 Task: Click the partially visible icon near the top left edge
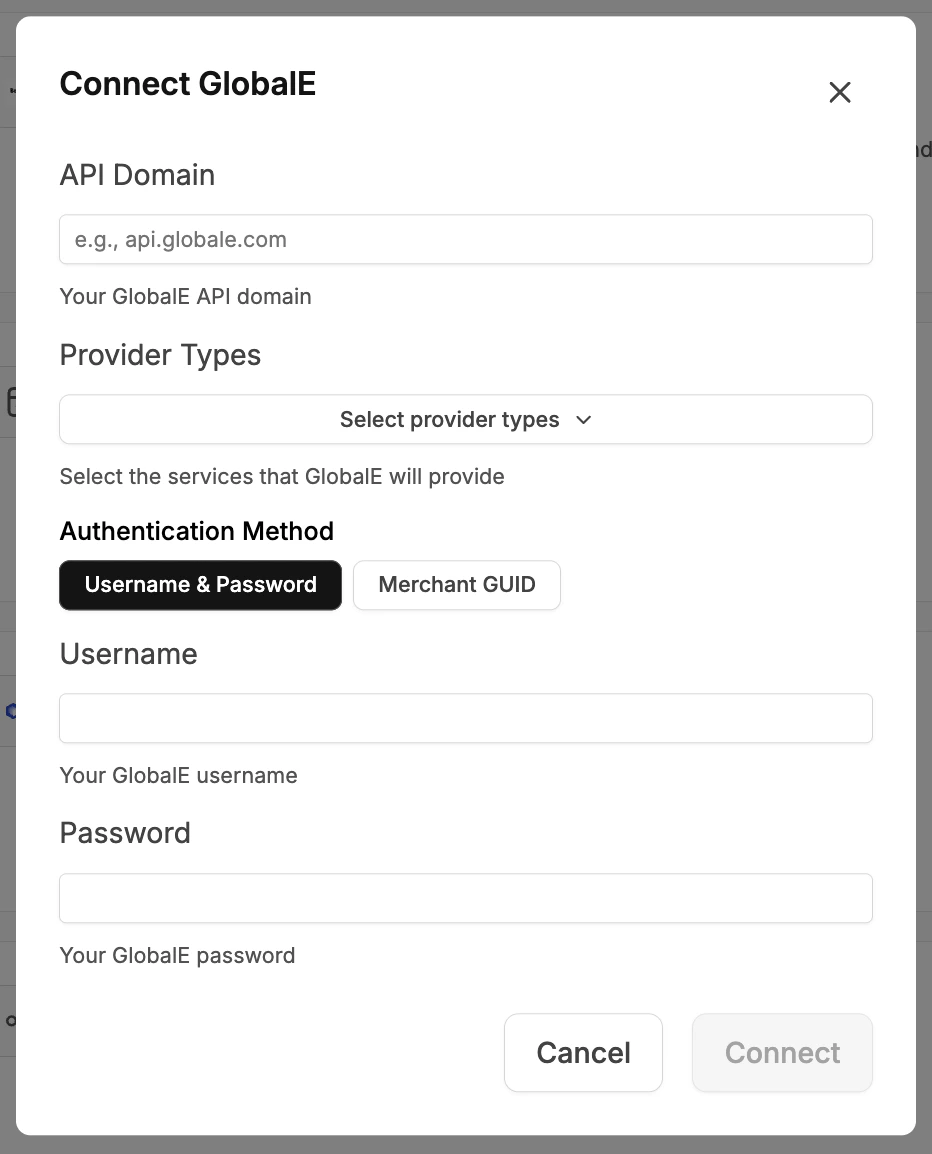11,89
